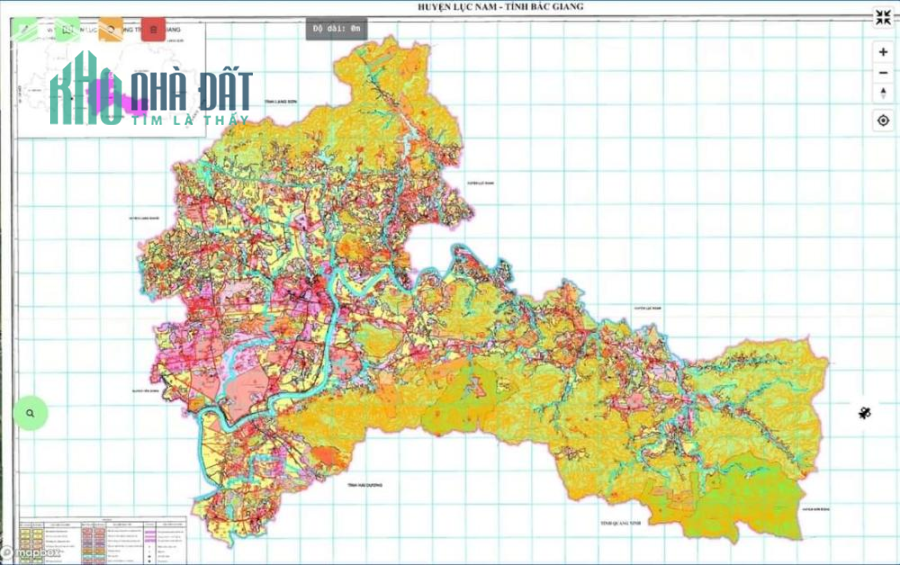Click the 'TỈNH LẠNG SƠN' map label

(x=281, y=101)
